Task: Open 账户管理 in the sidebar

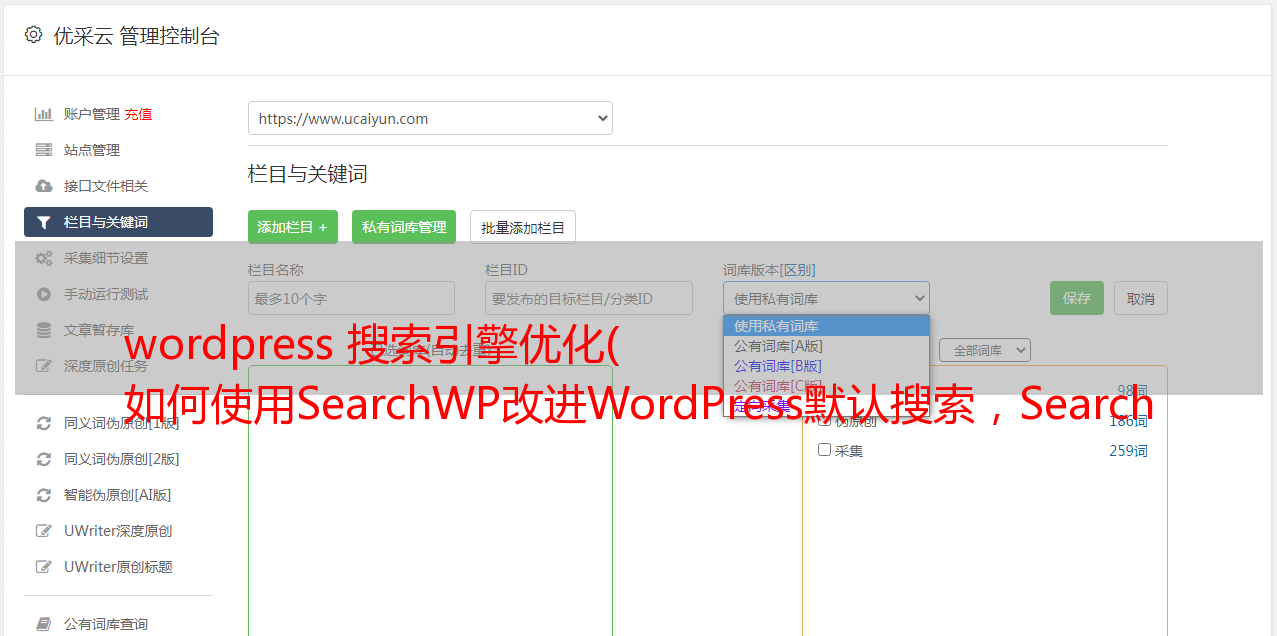Action: (x=92, y=114)
